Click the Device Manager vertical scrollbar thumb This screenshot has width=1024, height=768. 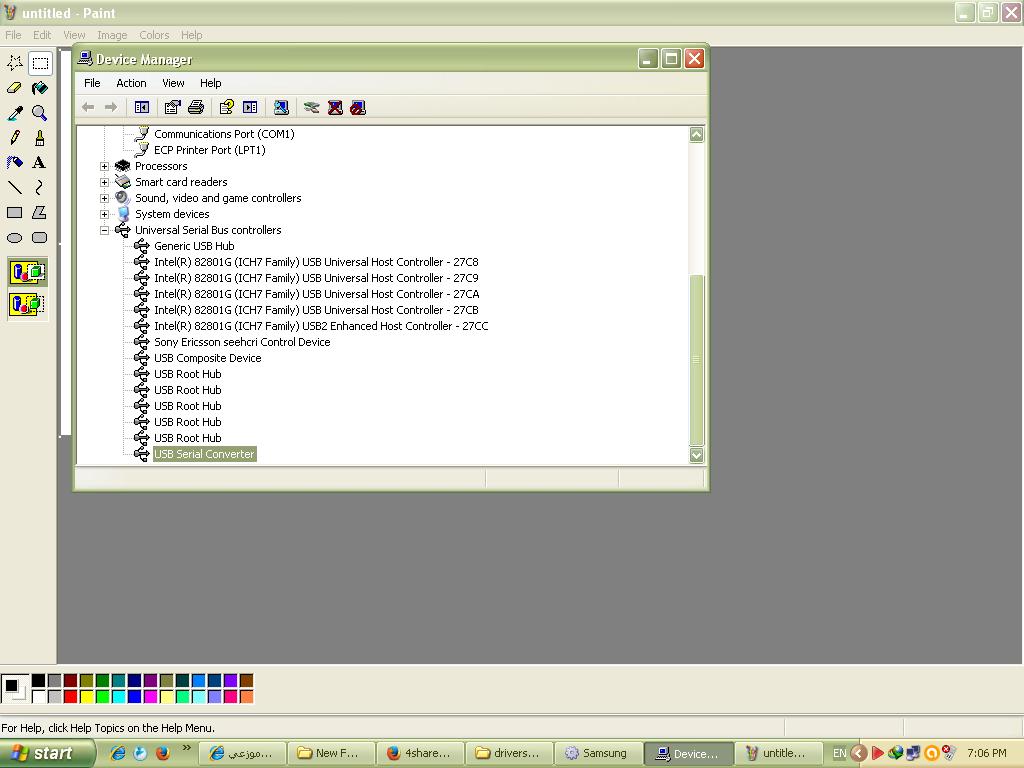click(697, 360)
